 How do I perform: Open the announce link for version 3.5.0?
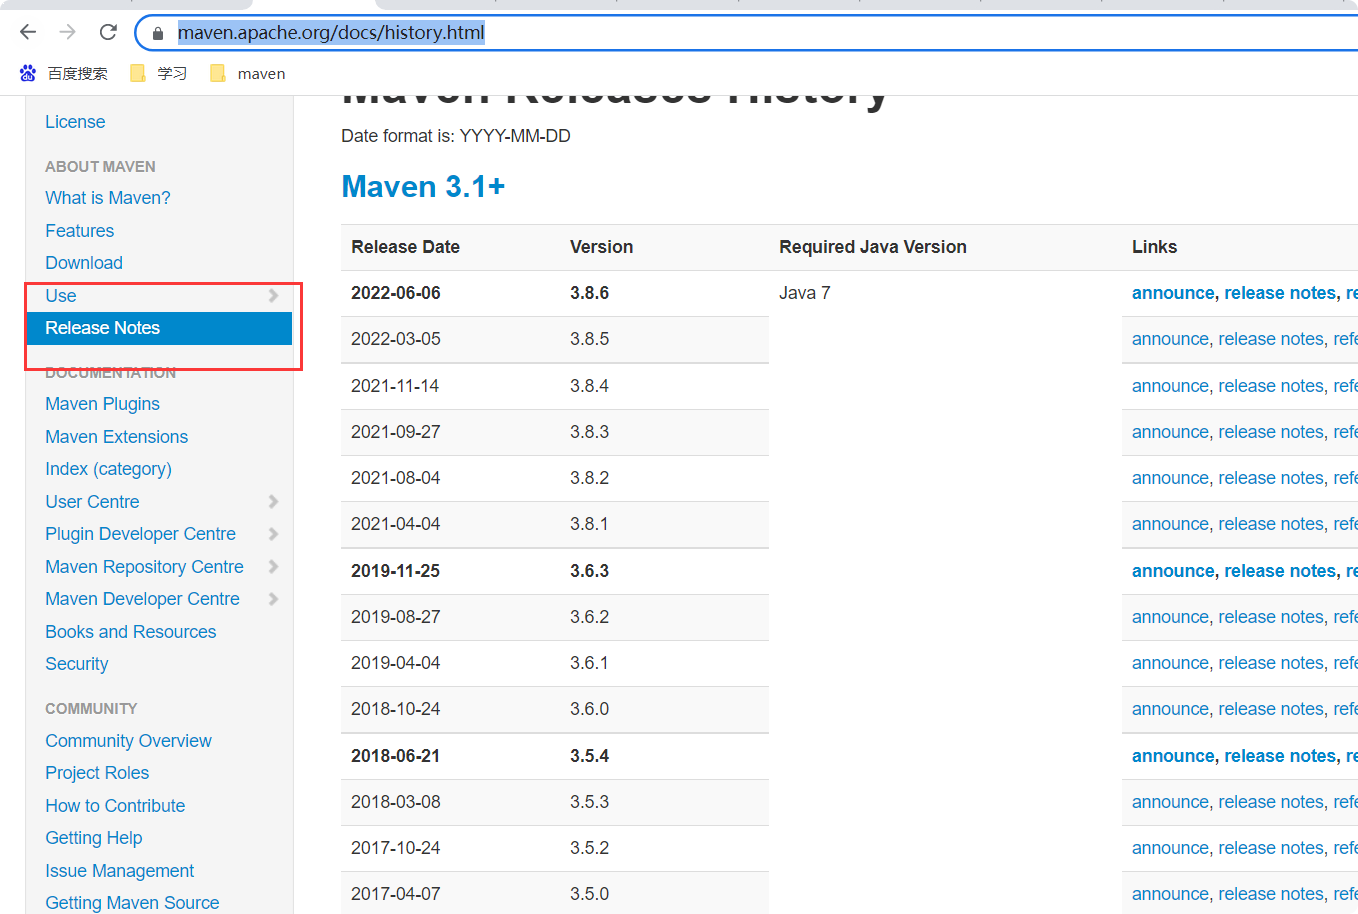1170,894
